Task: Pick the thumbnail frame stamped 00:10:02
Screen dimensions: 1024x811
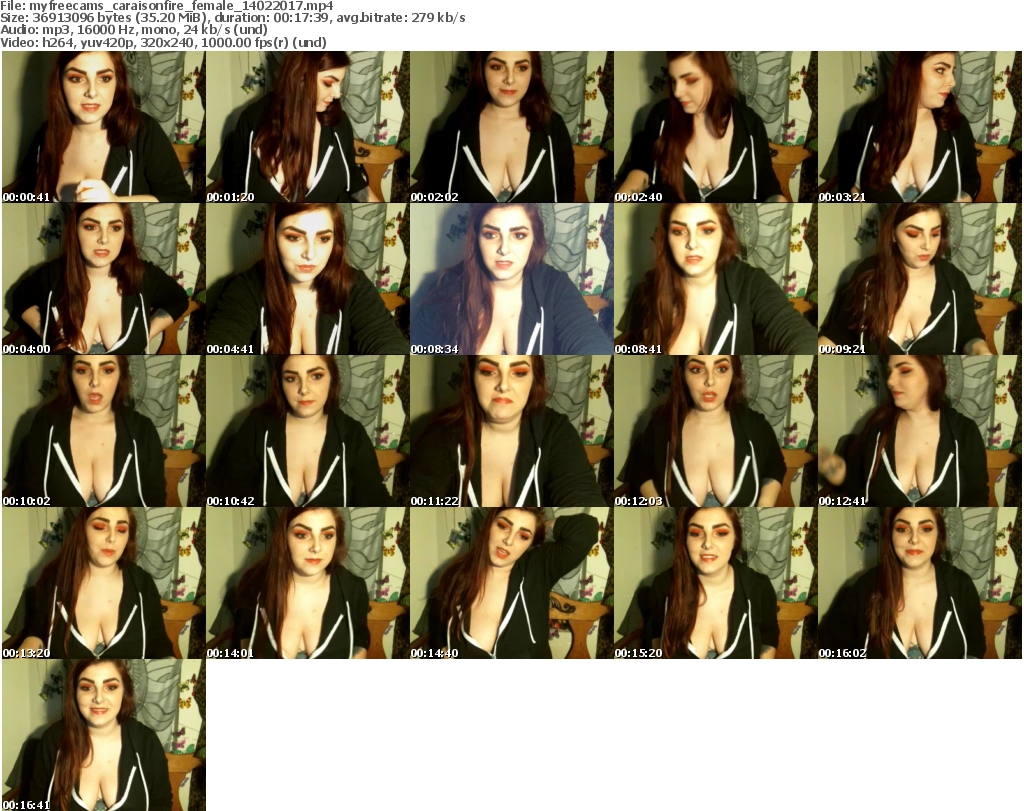Action: click(104, 431)
